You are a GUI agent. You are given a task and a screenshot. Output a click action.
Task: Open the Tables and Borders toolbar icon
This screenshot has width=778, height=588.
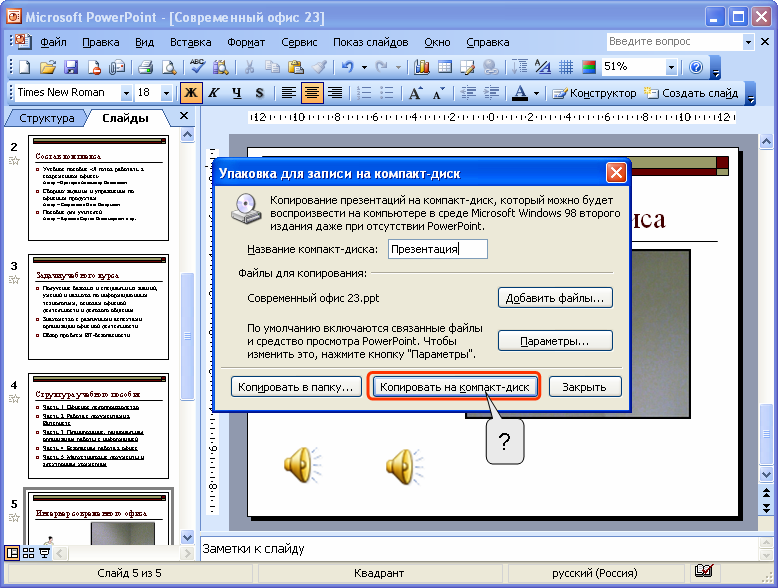click(467, 67)
